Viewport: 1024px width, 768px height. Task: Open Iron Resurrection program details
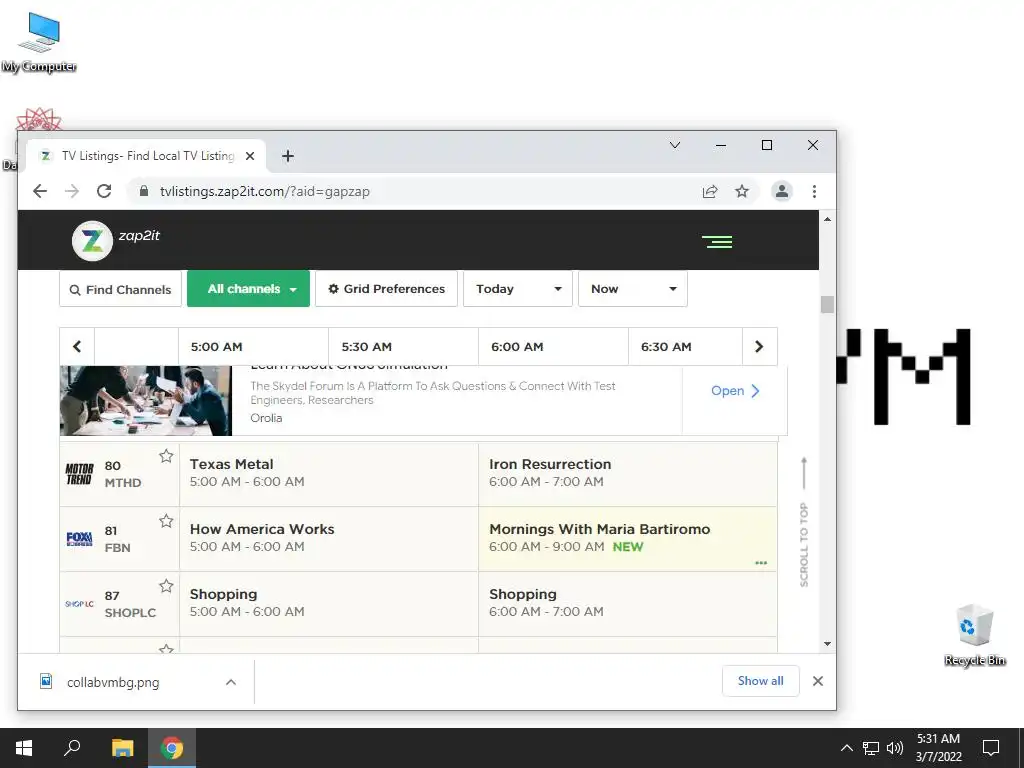tap(628, 474)
